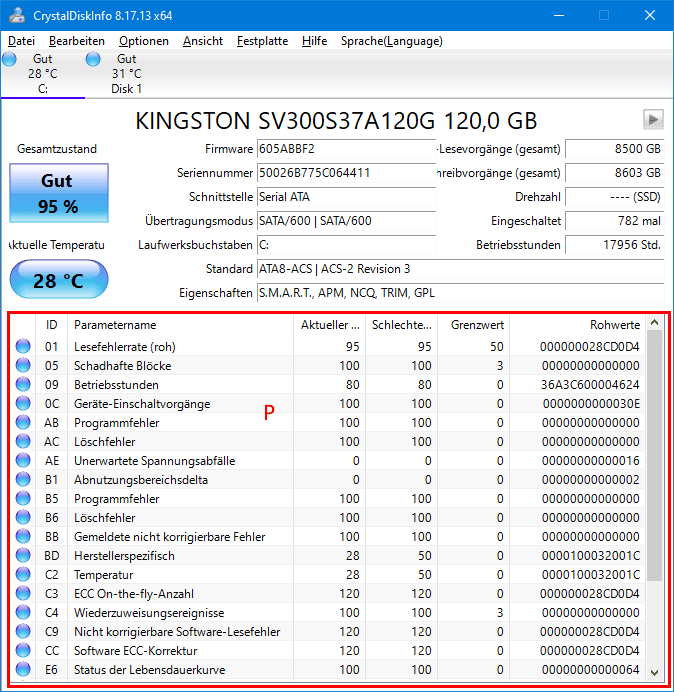Screen dimensions: 674x692
Task: Click the blue status orb for Disk 1
Action: (x=93, y=59)
